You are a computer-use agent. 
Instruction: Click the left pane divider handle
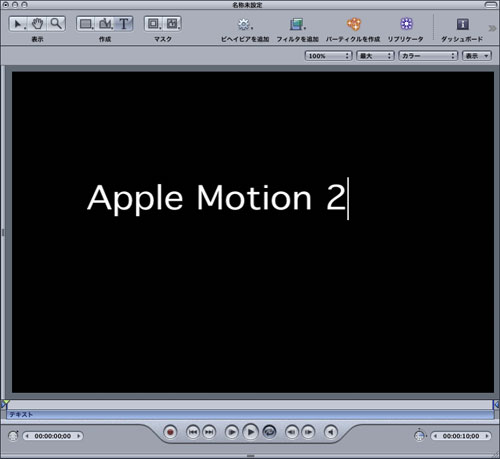(x=3, y=232)
